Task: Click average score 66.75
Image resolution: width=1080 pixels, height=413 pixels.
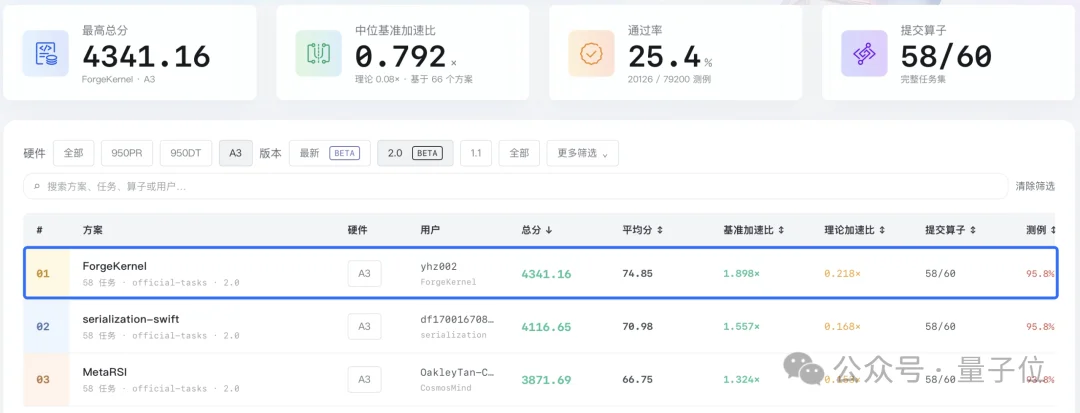Action: [637, 379]
